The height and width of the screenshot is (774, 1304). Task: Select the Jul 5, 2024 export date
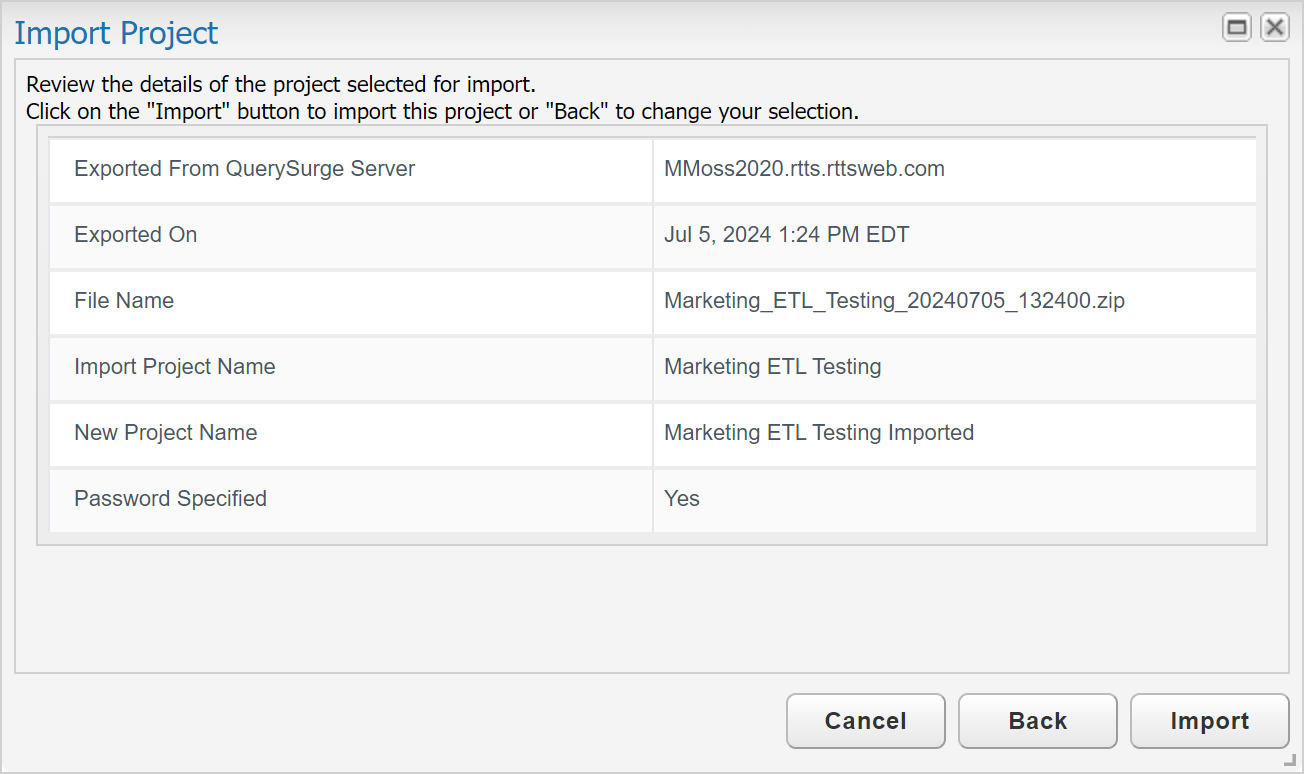pyautogui.click(x=786, y=235)
